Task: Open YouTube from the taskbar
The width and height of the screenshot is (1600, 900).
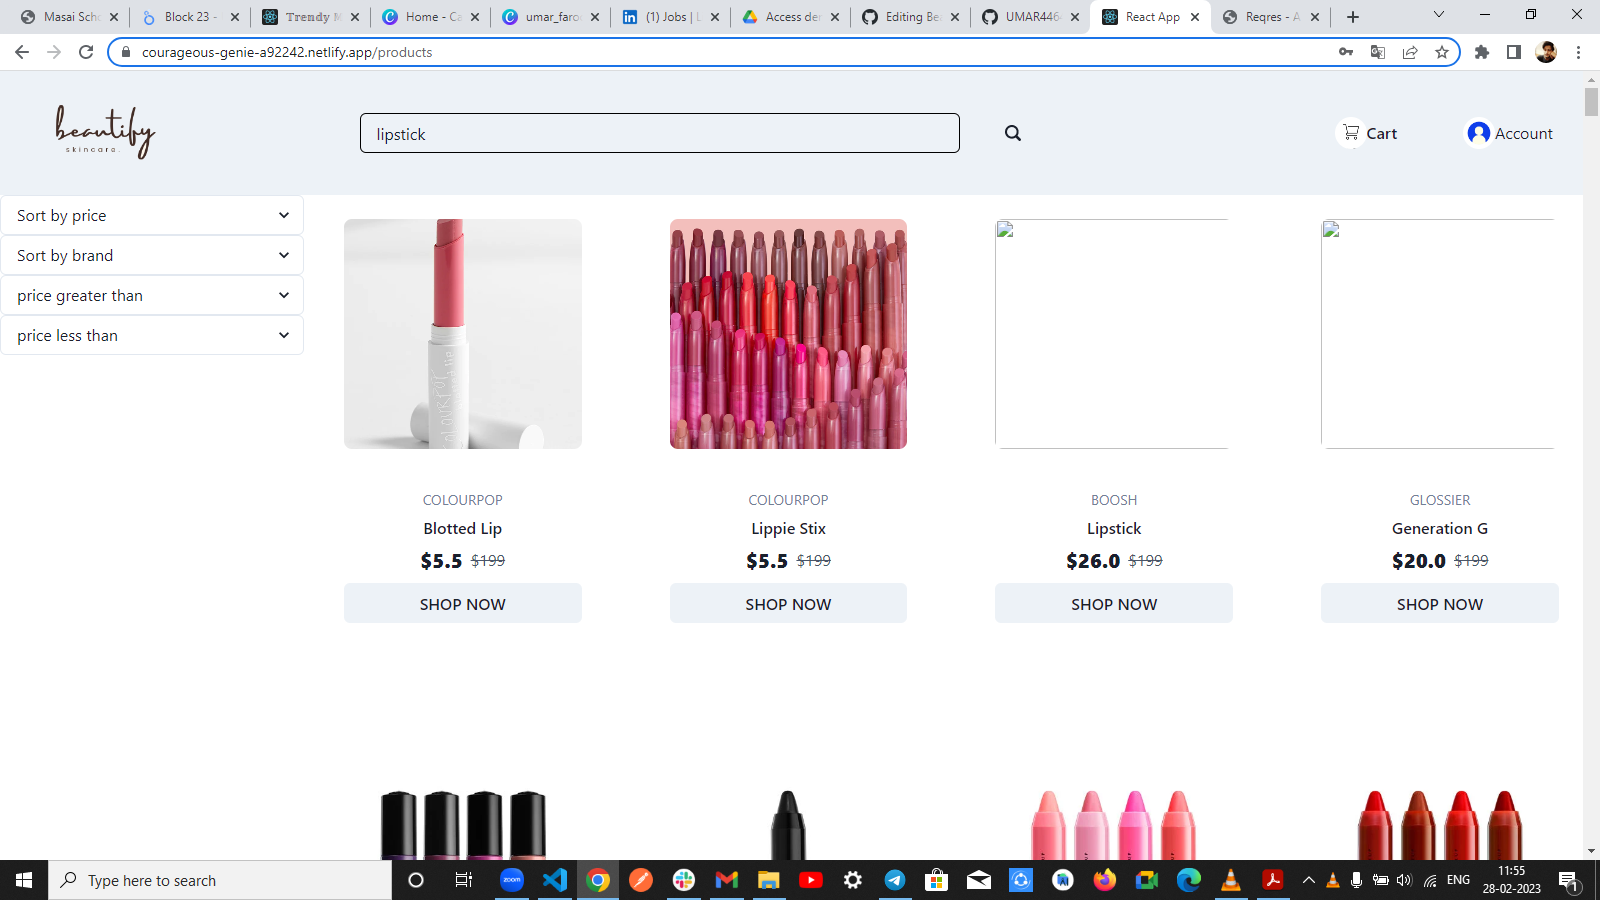Action: (x=811, y=880)
